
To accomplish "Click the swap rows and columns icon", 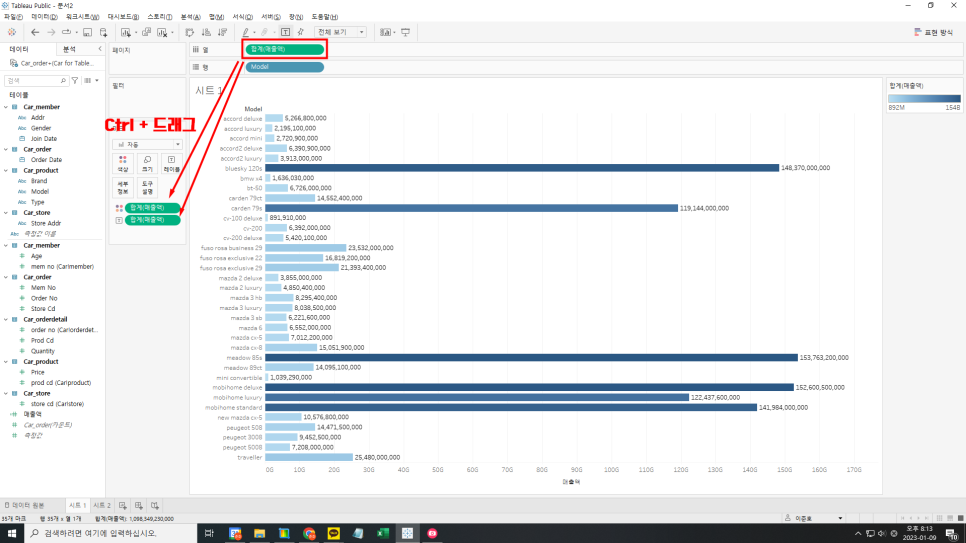I will coord(190,32).
